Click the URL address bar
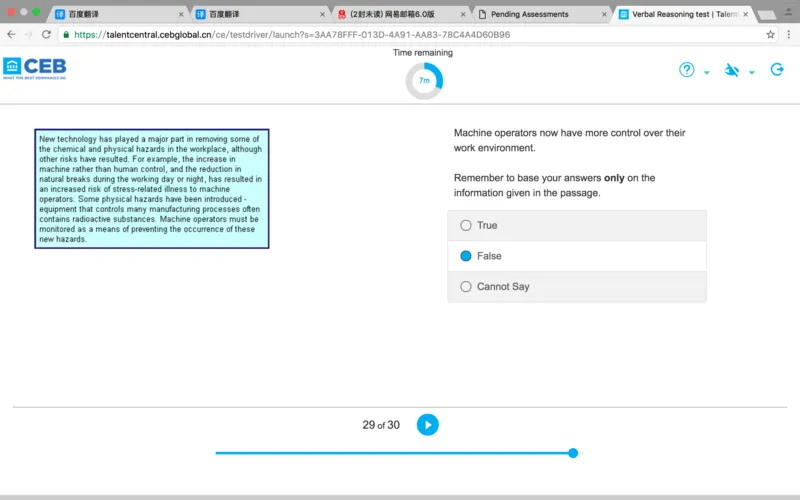The height and width of the screenshot is (500, 800). 400,34
